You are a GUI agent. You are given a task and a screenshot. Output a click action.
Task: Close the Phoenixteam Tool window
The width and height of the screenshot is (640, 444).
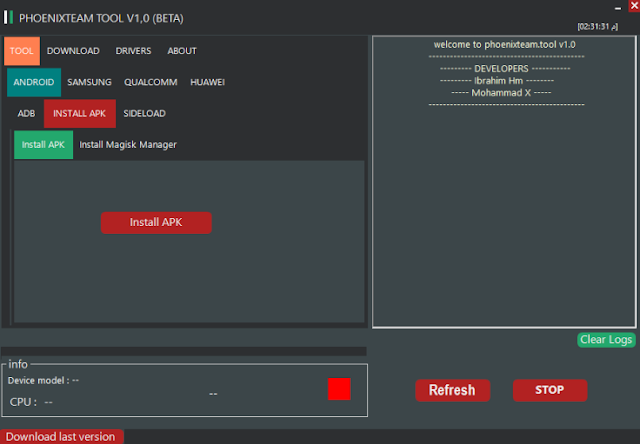(x=634, y=6)
